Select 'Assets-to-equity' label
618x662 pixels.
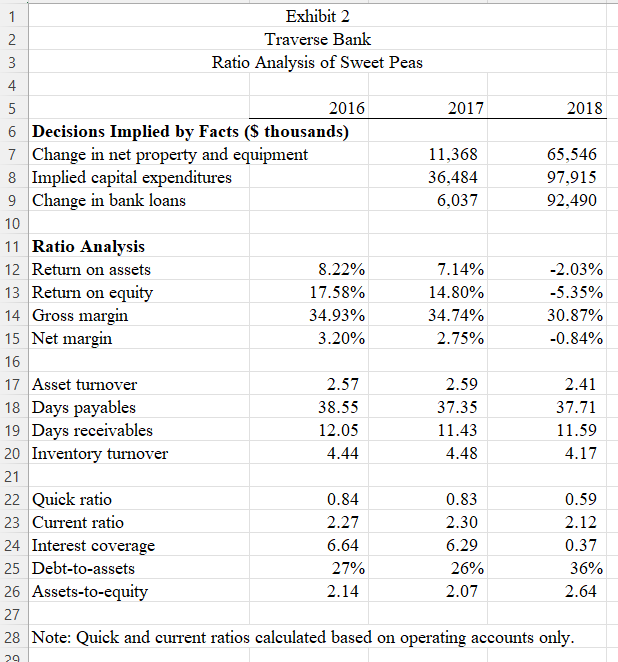coord(90,592)
